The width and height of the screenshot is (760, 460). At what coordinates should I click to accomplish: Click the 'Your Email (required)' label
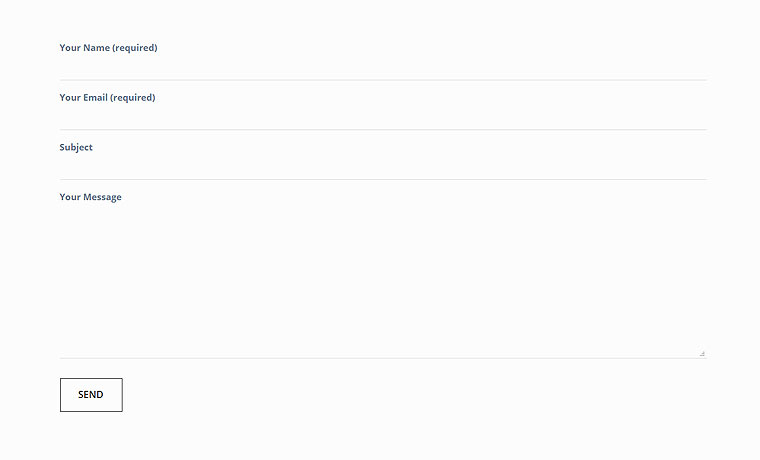pyautogui.click(x=107, y=98)
